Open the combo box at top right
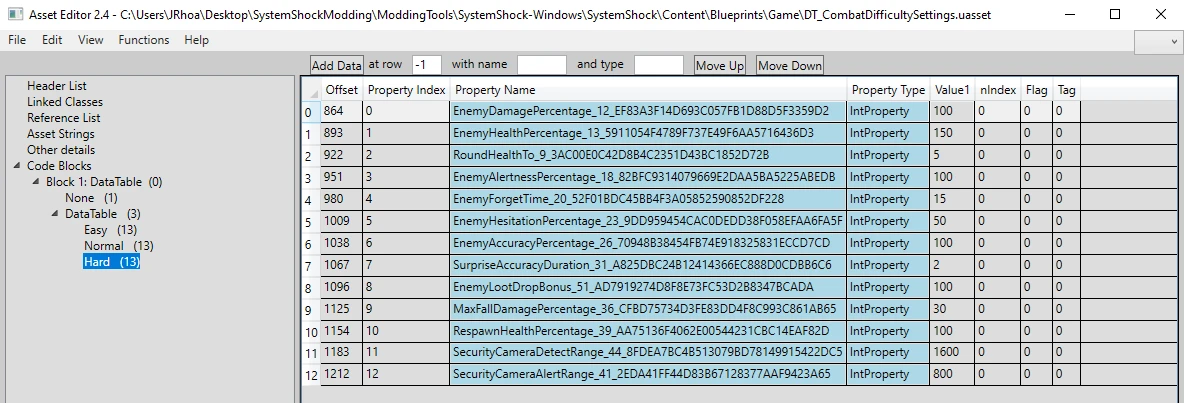 (1159, 44)
